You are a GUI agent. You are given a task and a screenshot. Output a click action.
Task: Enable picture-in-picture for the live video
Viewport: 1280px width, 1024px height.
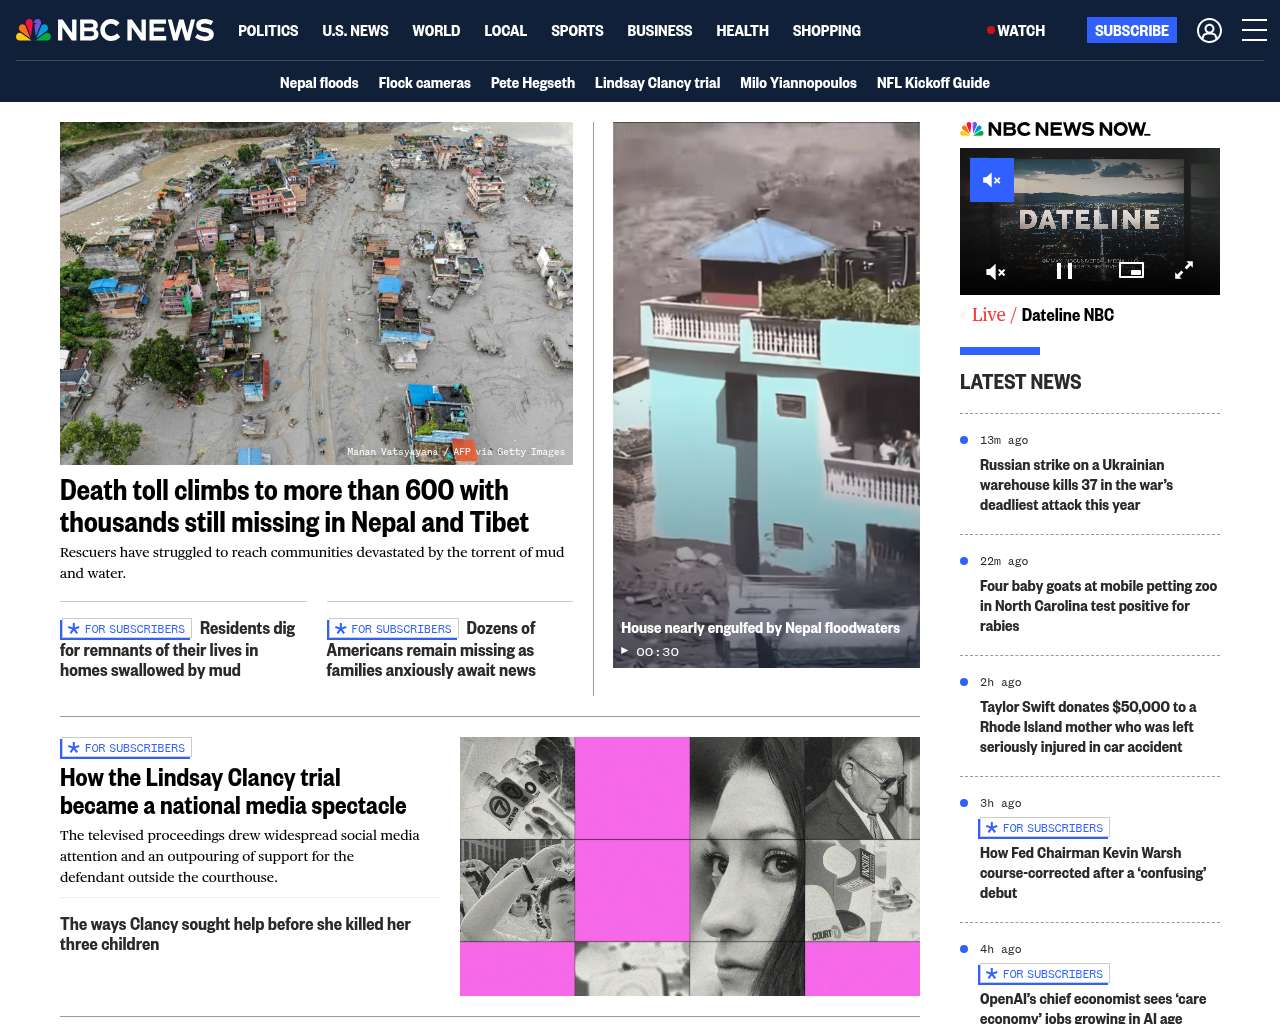1131,270
